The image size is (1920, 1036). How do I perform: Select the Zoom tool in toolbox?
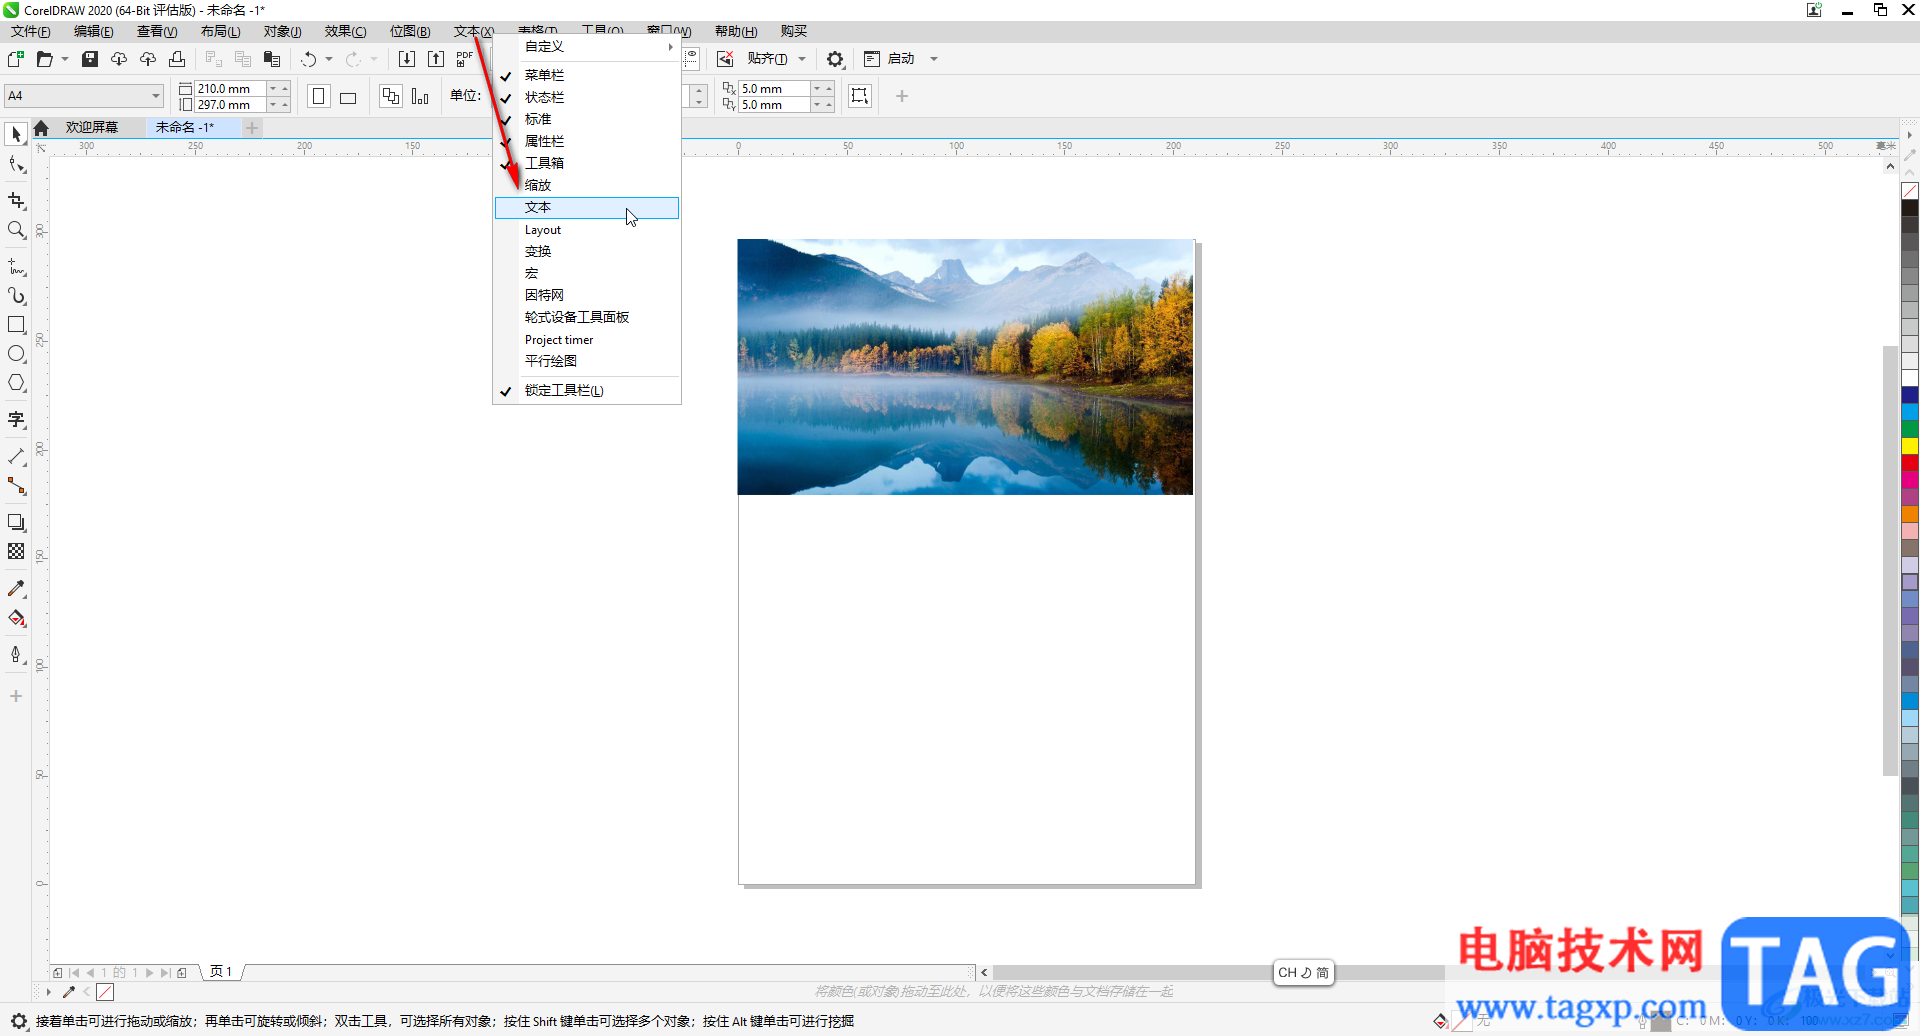coord(16,230)
